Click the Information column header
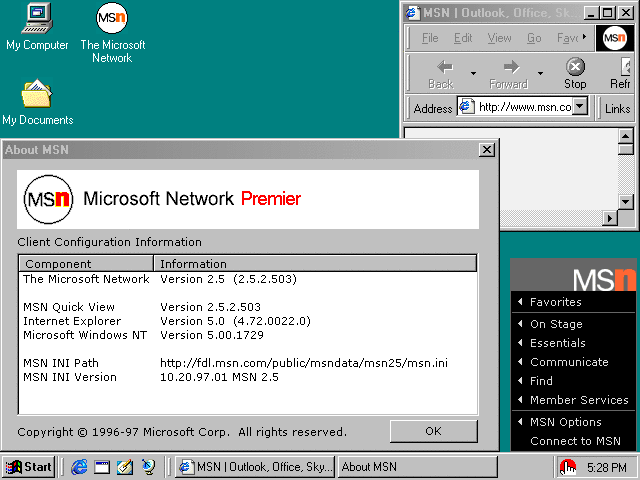Image resolution: width=640 pixels, height=480 pixels. pyautogui.click(x=315, y=264)
